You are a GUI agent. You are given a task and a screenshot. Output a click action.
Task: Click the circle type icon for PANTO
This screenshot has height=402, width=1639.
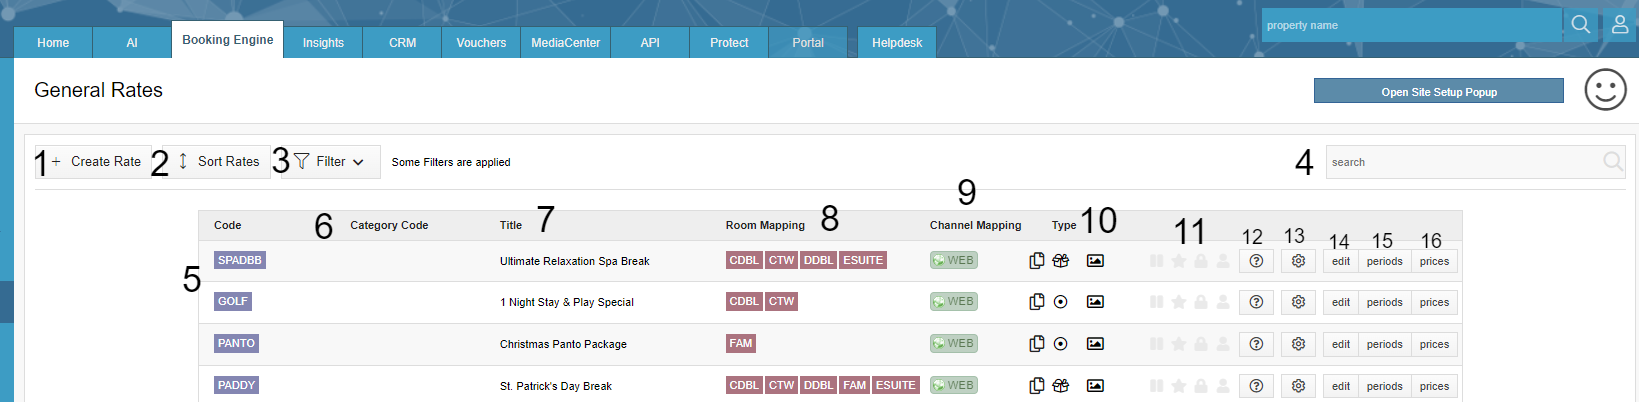point(1061,344)
